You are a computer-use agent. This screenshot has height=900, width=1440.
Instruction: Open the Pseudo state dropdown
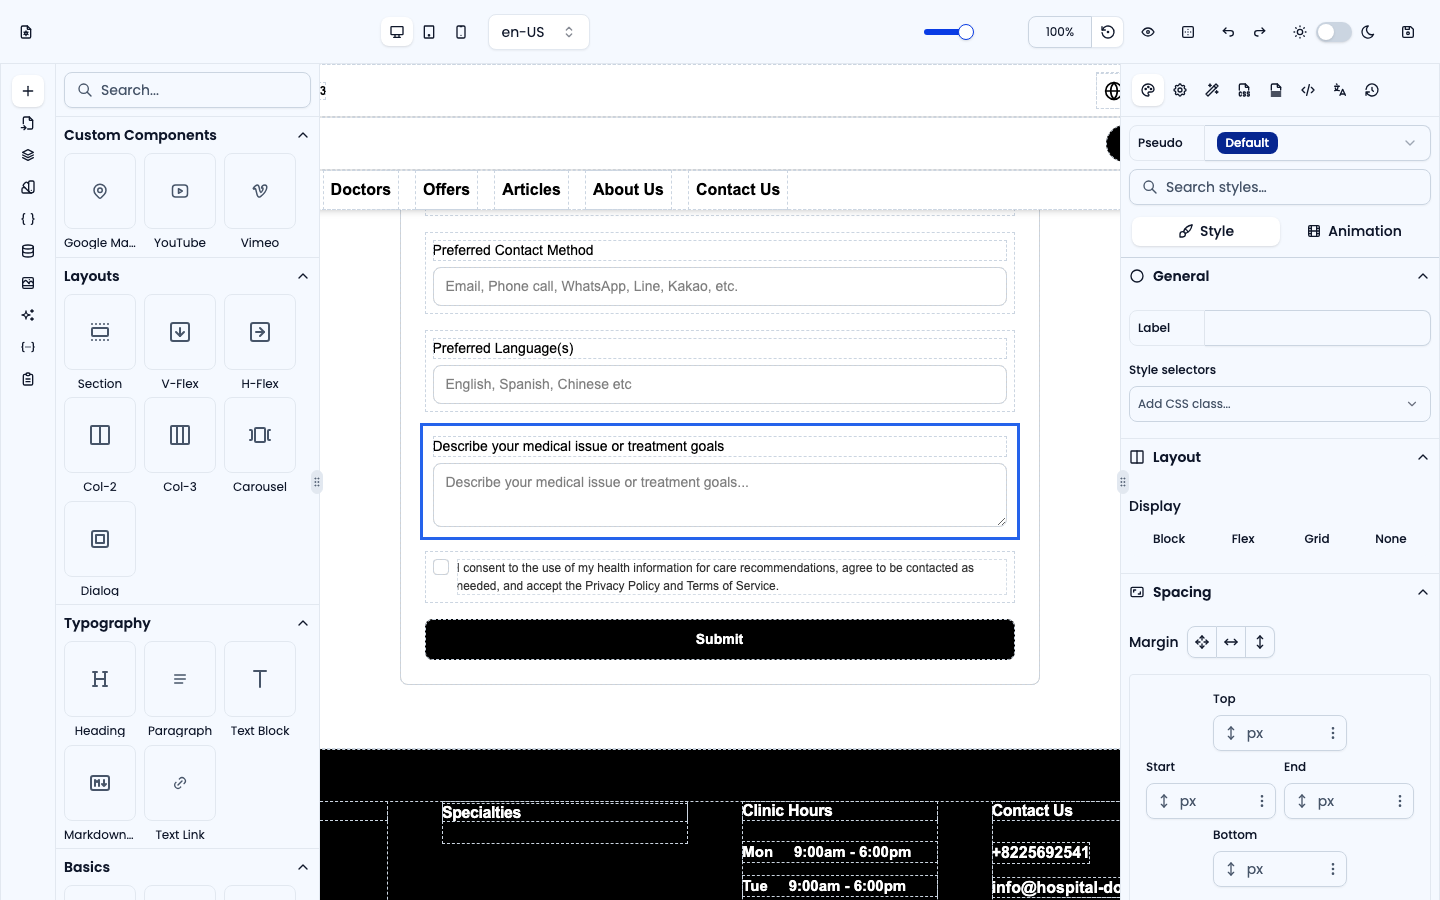1317,143
